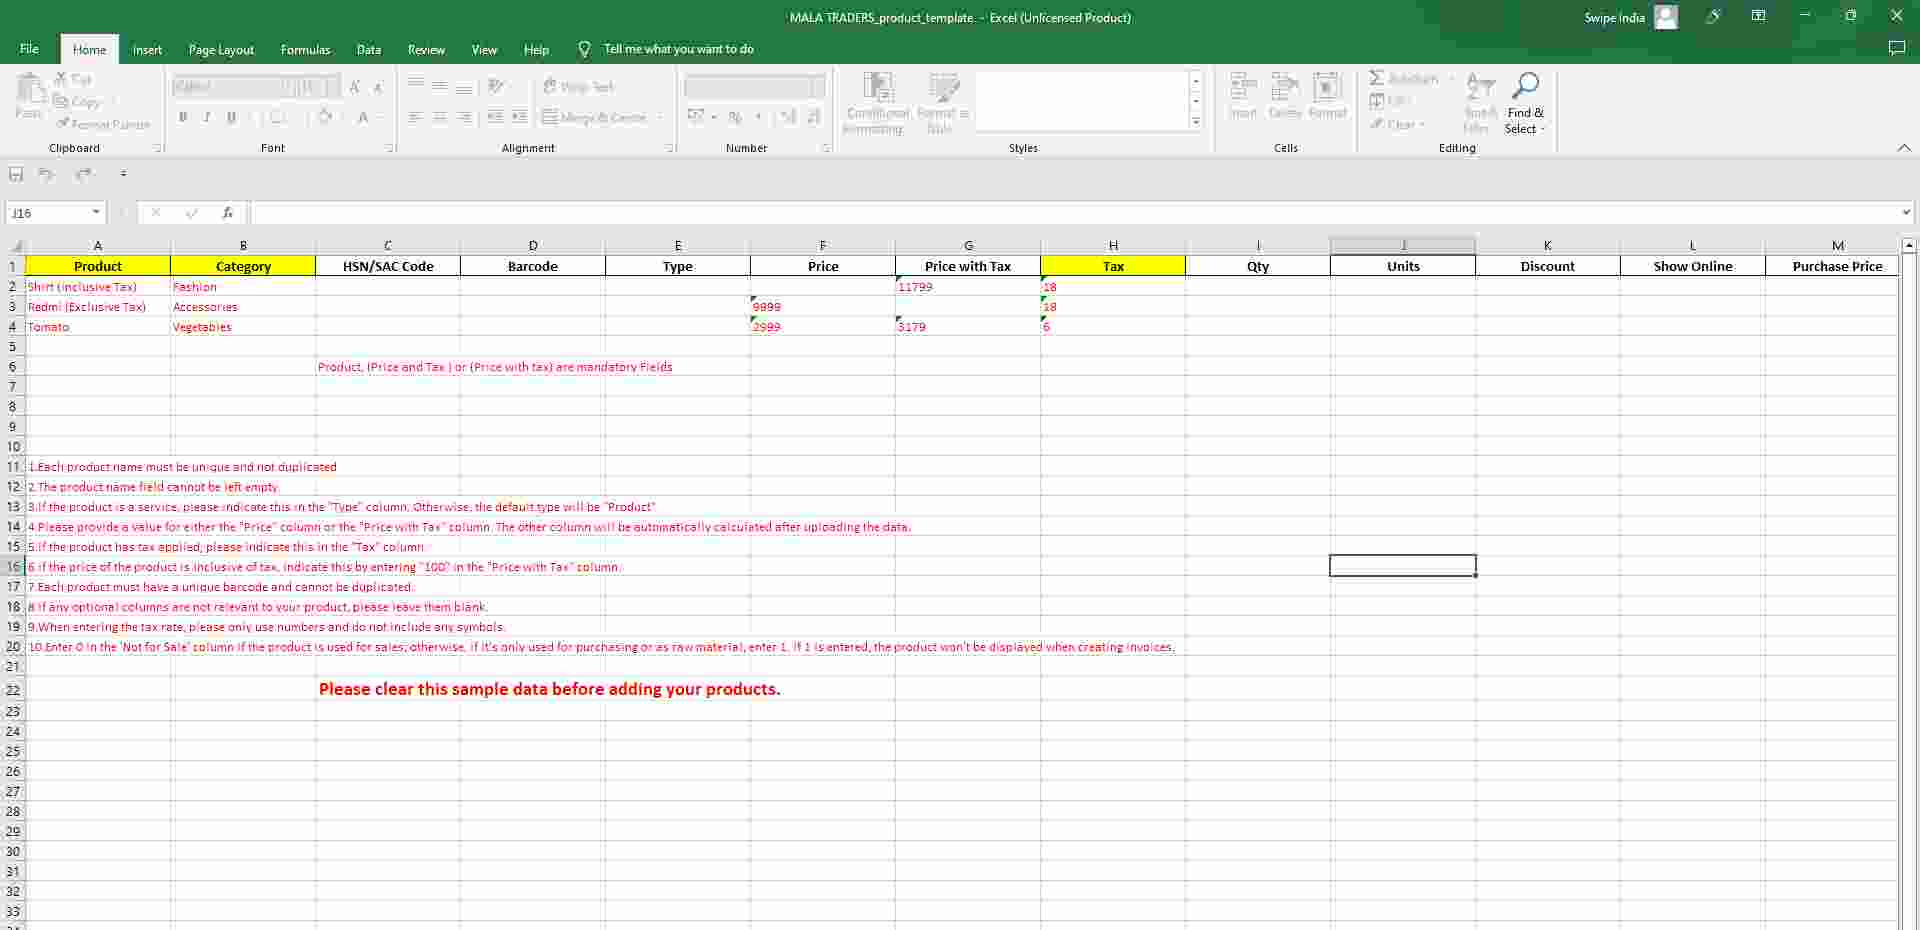Click the Copy icon in Clipboard
Viewport: 1920px width, 930px height.
[x=61, y=101]
